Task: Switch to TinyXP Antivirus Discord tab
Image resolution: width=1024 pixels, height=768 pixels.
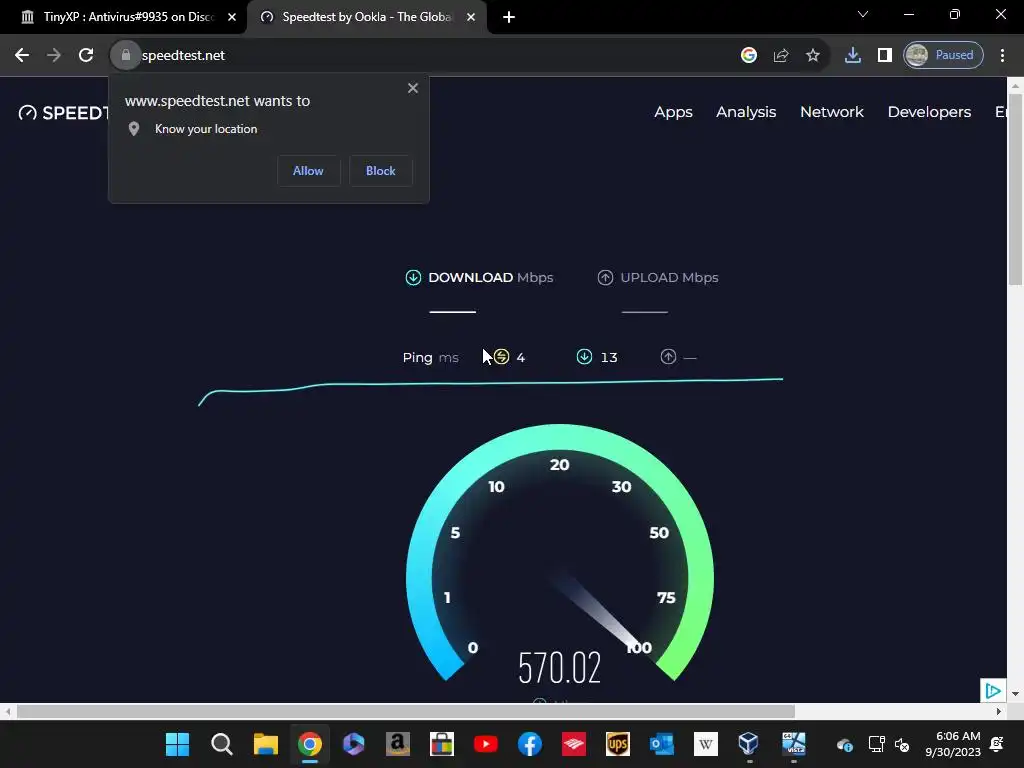Action: coord(118,17)
